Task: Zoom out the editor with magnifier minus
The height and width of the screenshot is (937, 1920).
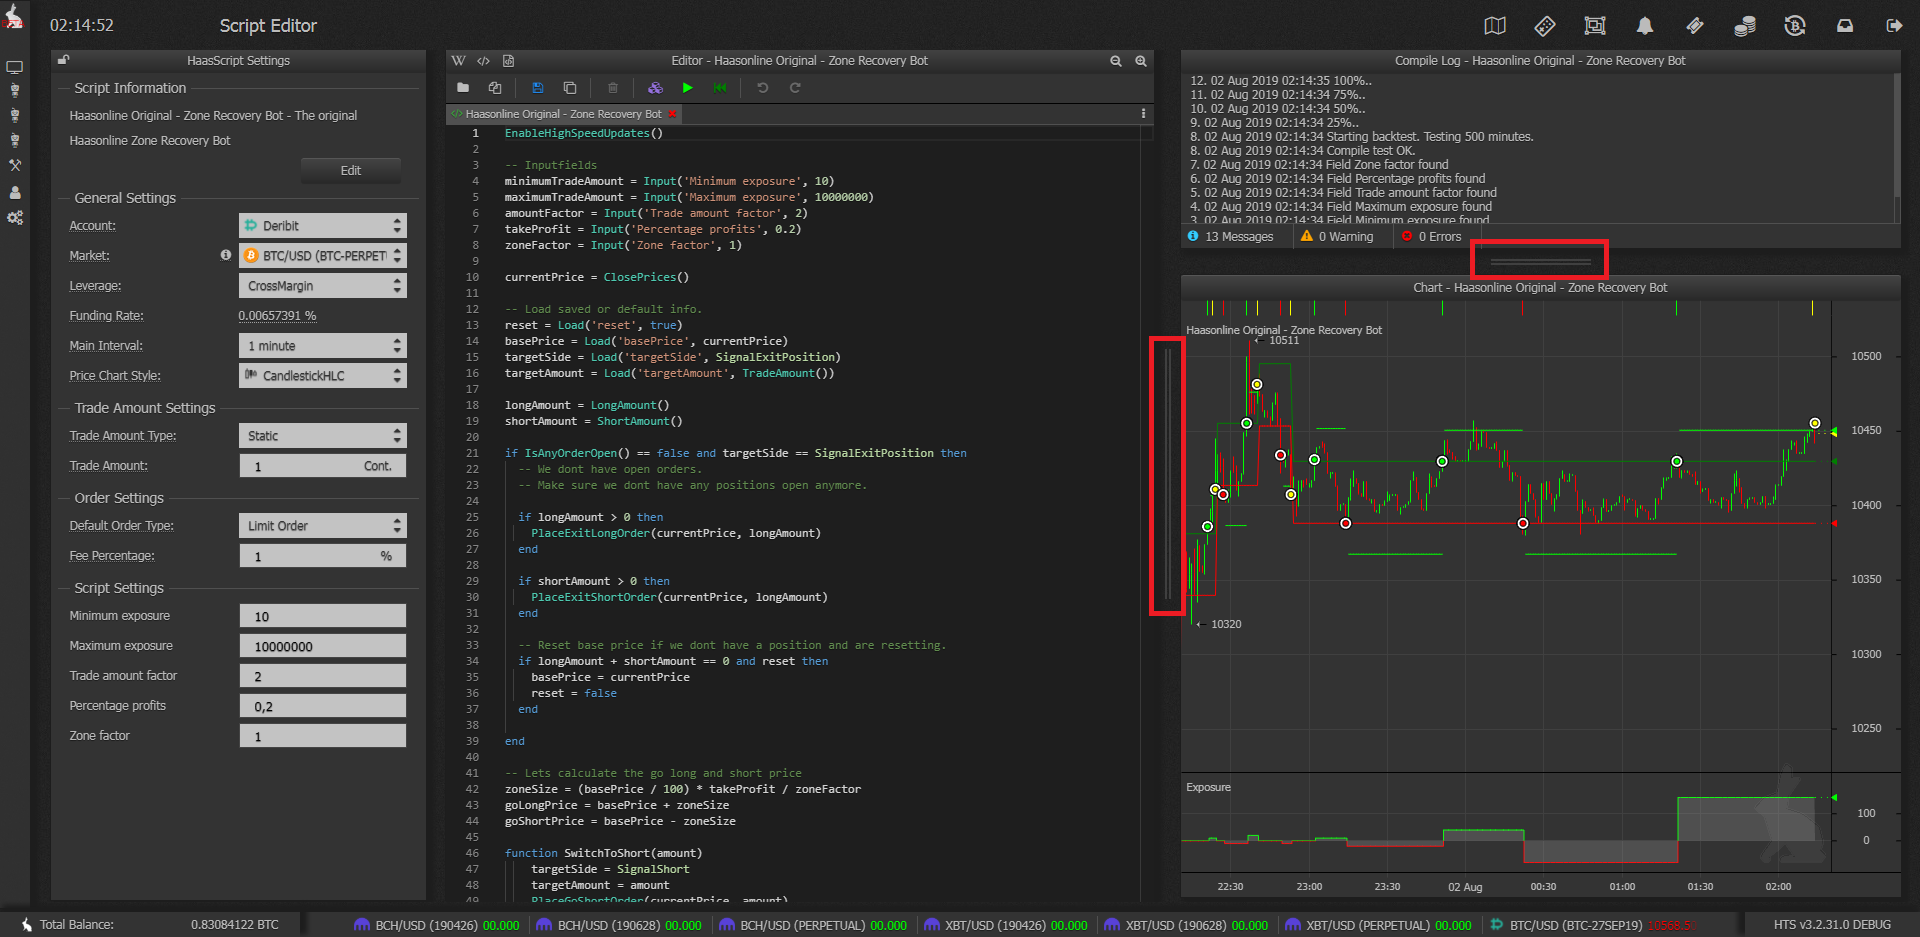Action: point(1116,61)
